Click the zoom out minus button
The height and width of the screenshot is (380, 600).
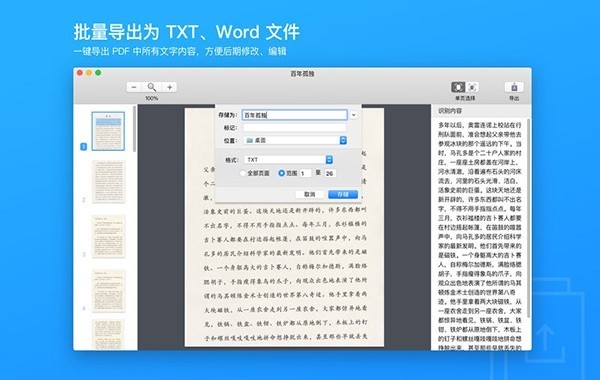click(x=134, y=87)
